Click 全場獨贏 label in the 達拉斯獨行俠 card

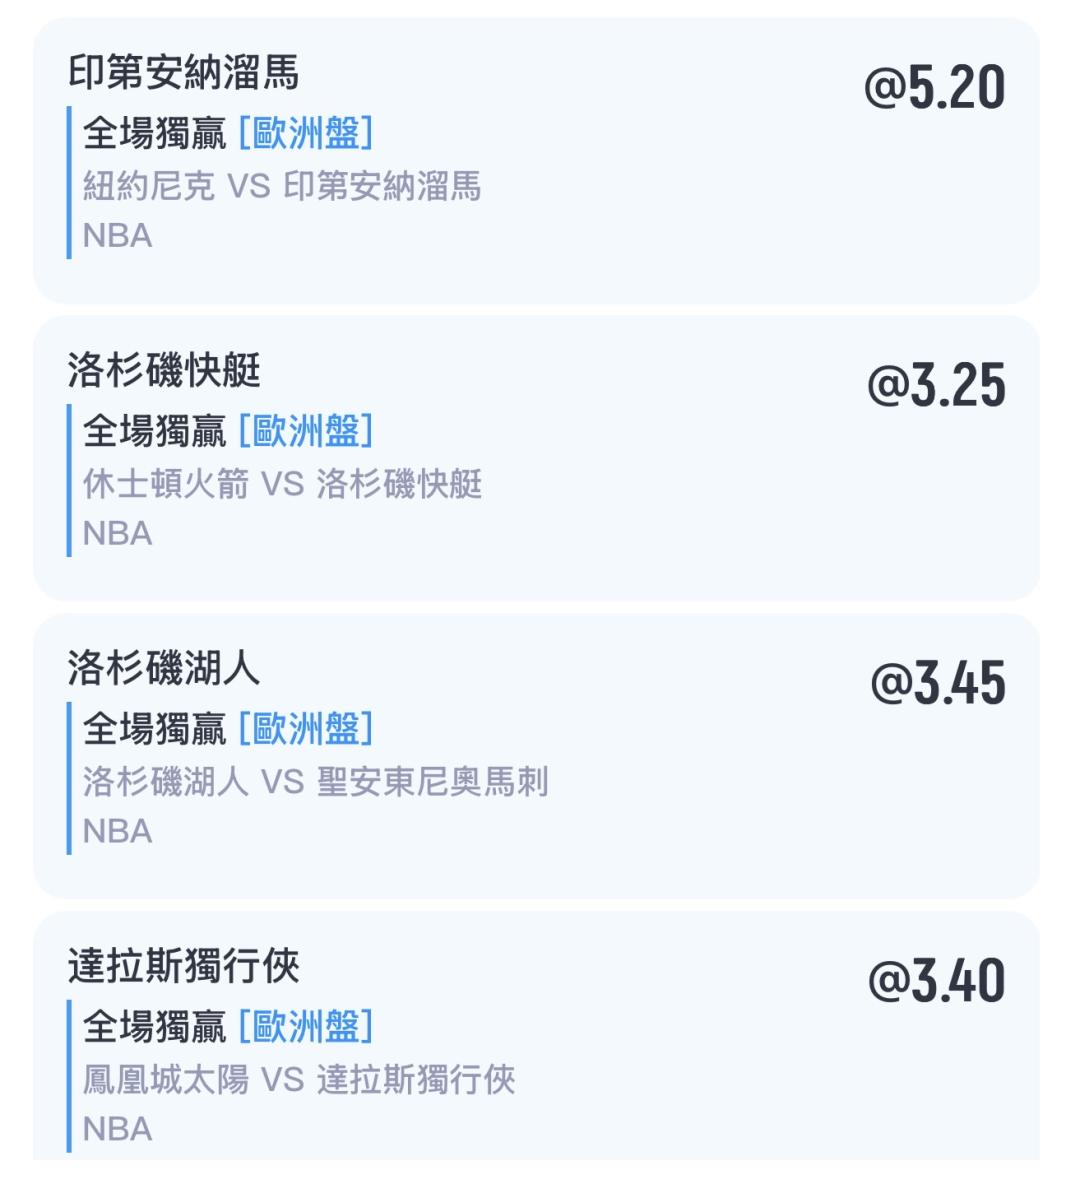(154, 1026)
